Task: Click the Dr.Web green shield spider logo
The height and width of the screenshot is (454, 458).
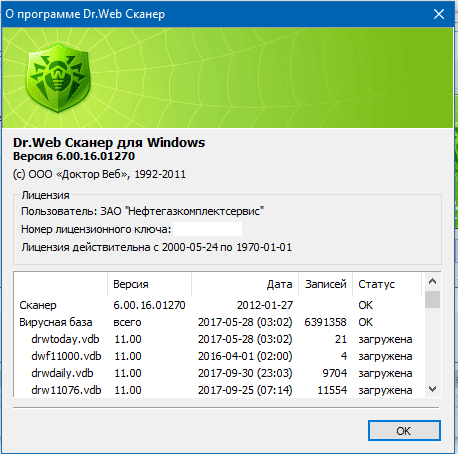Action: click(x=58, y=78)
